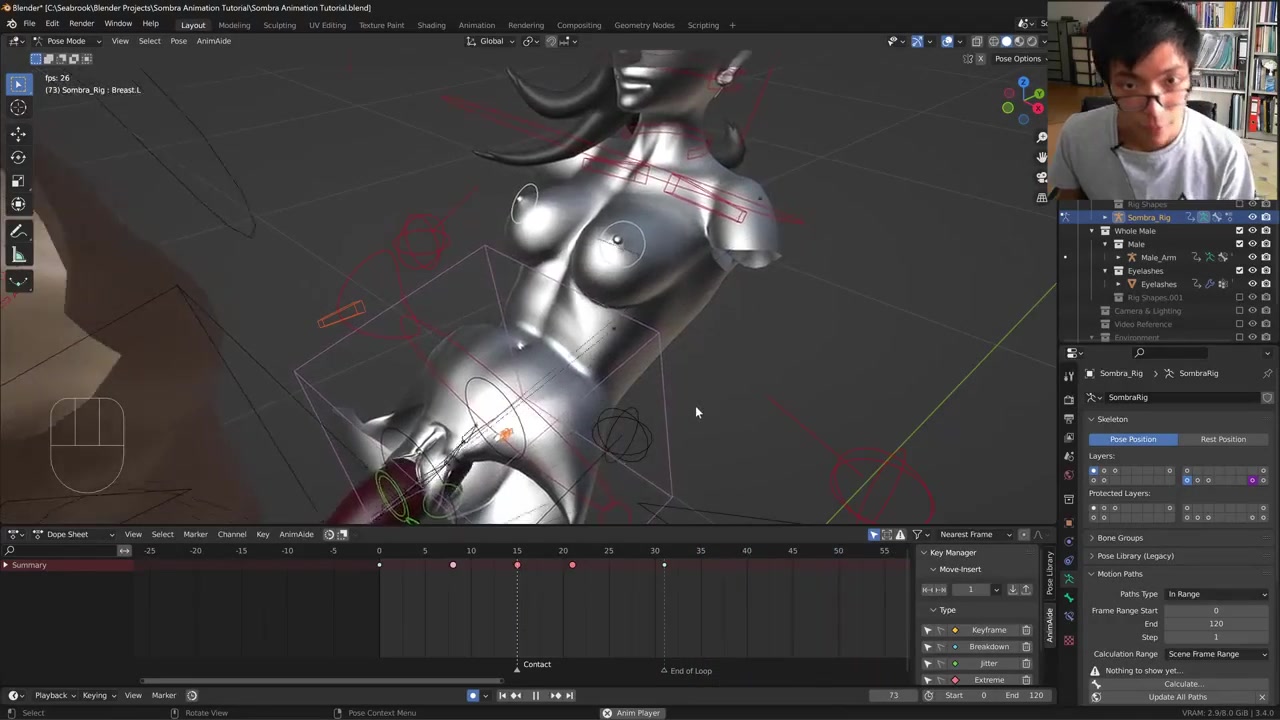Screen dimensions: 1280x720
Task: Switch to the Sculpting workspace tab
Action: [x=279, y=25]
